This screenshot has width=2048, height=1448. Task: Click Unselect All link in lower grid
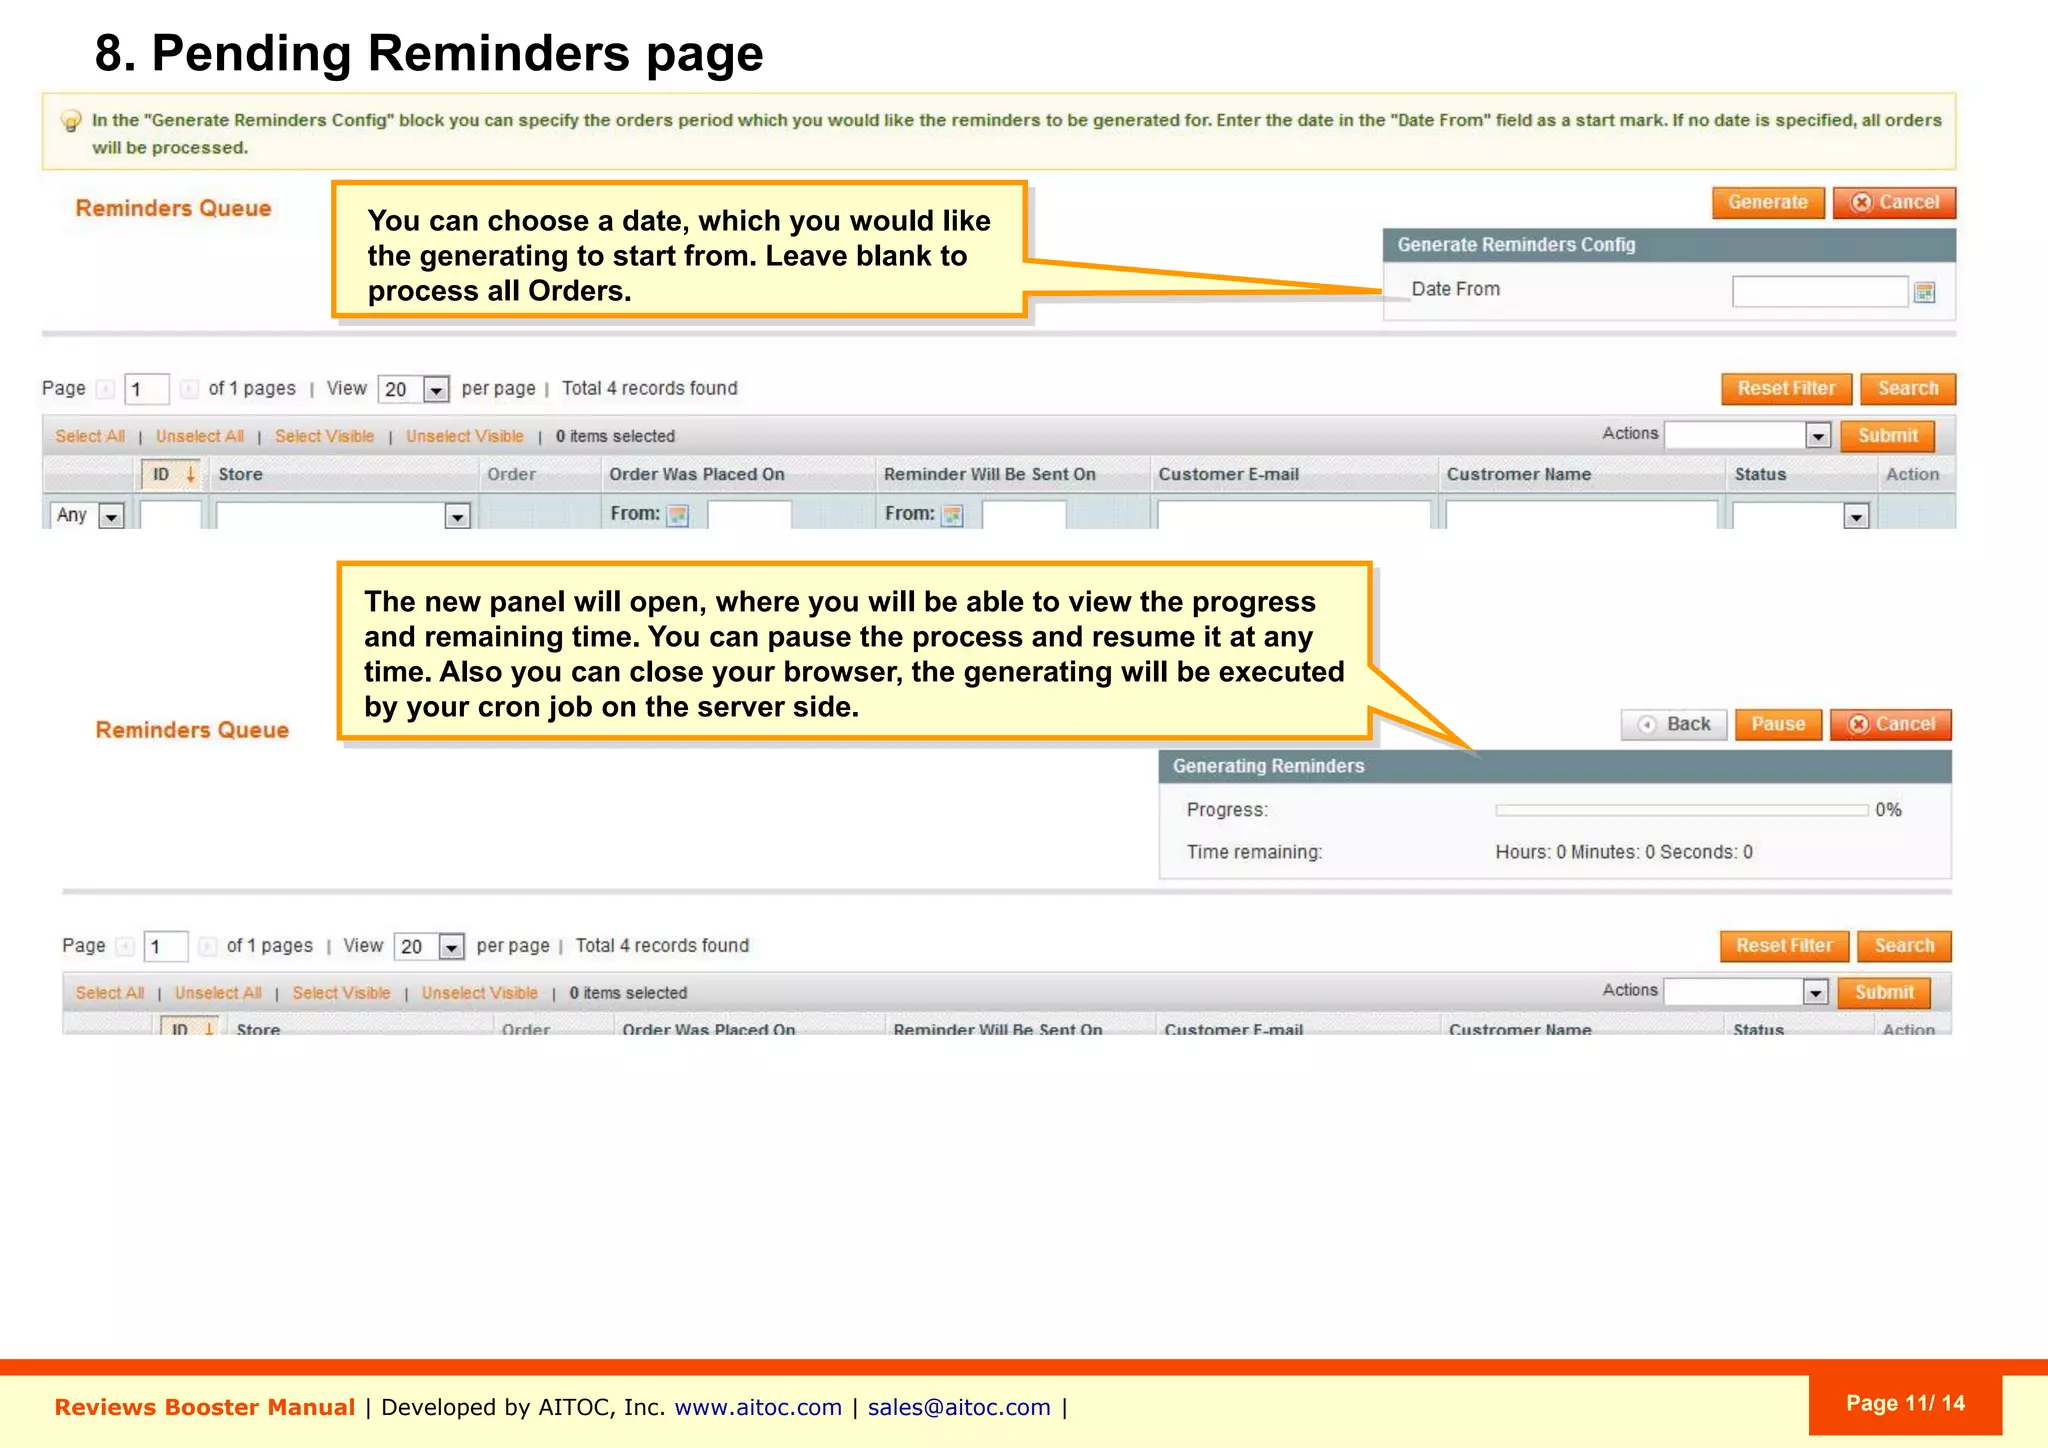click(218, 993)
